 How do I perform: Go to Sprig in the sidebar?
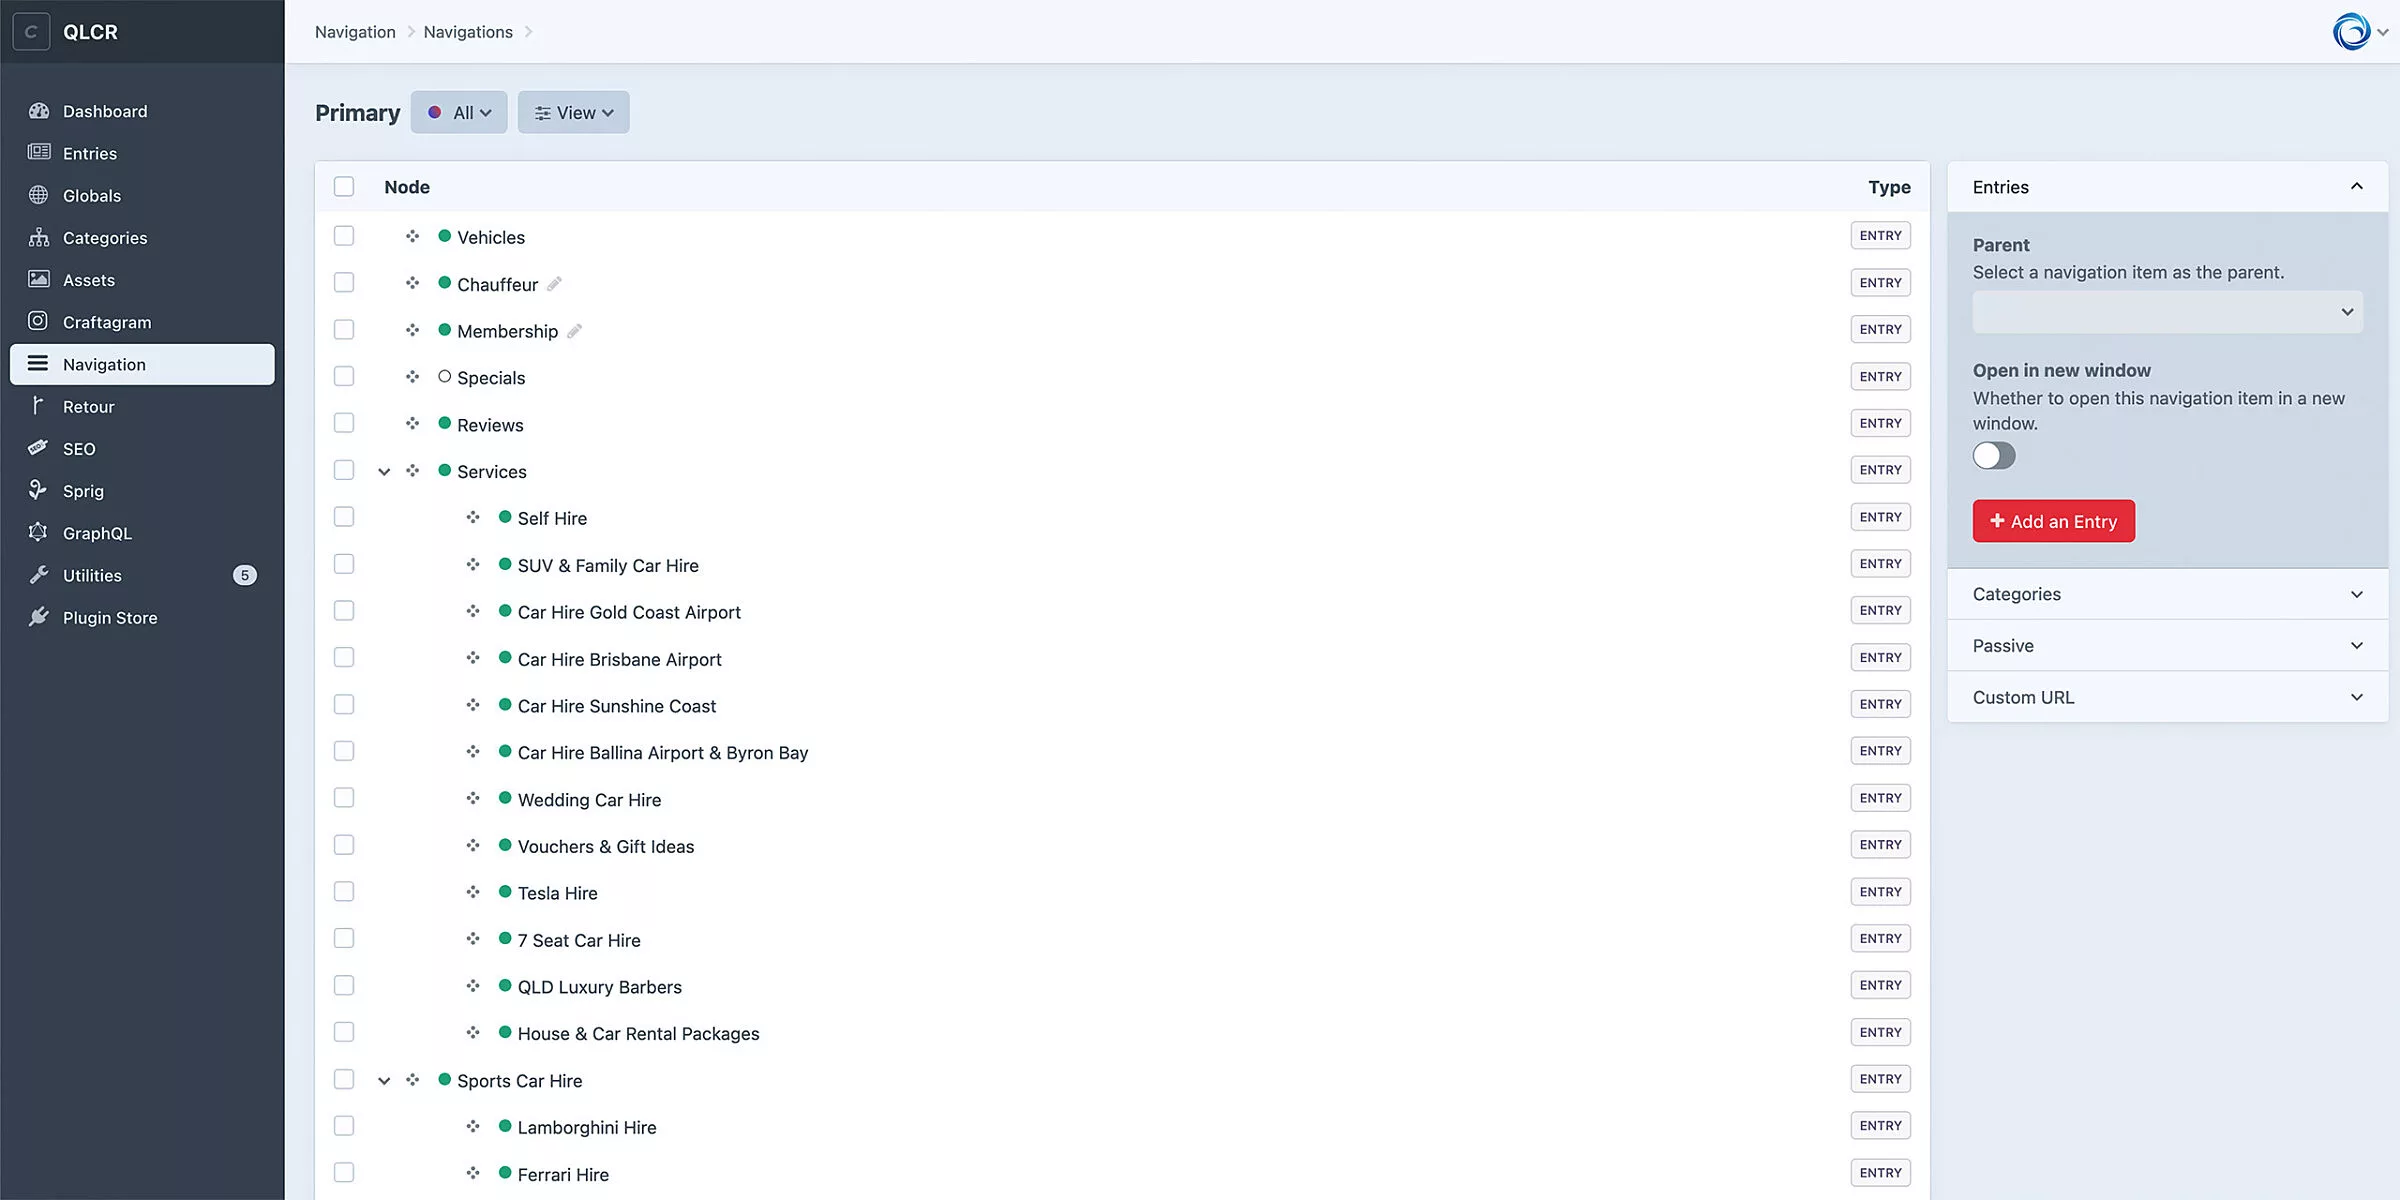pyautogui.click(x=142, y=490)
